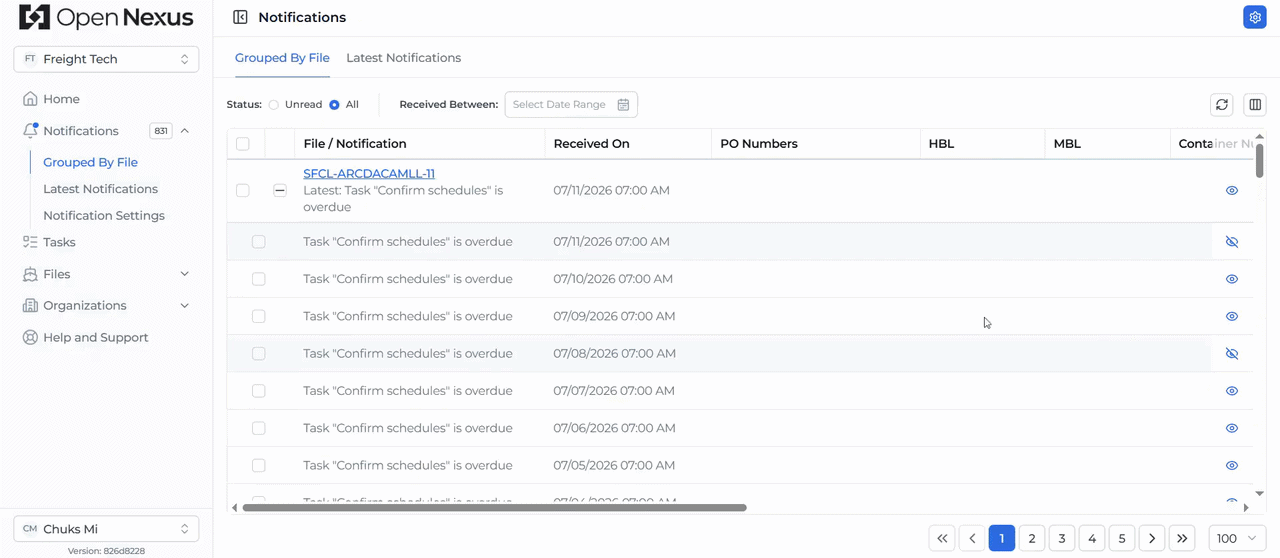Open Latest Notifications in sidebar
The height and width of the screenshot is (558, 1280).
click(x=100, y=189)
